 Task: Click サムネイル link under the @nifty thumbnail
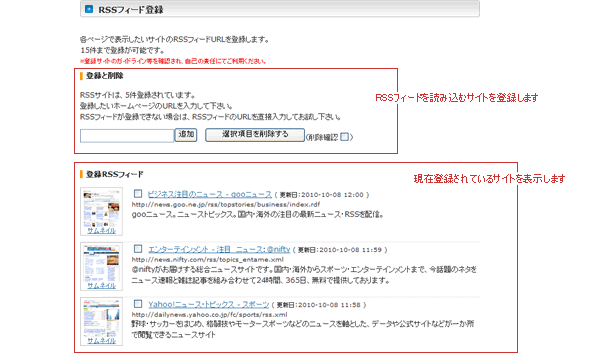click(101, 286)
